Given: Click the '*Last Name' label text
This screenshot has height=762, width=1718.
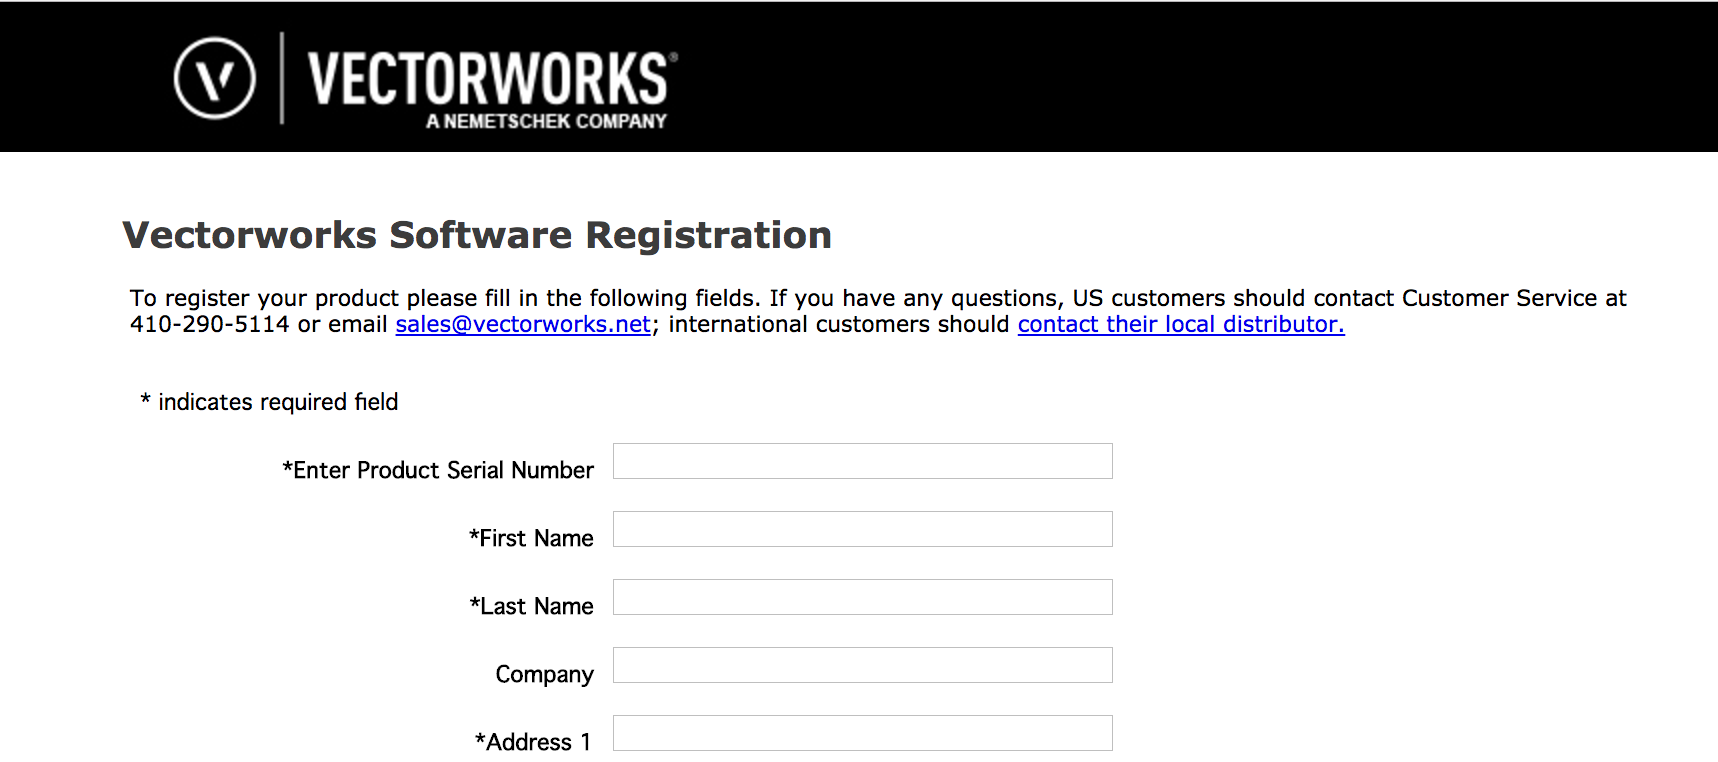Looking at the screenshot, I should click(x=531, y=606).
